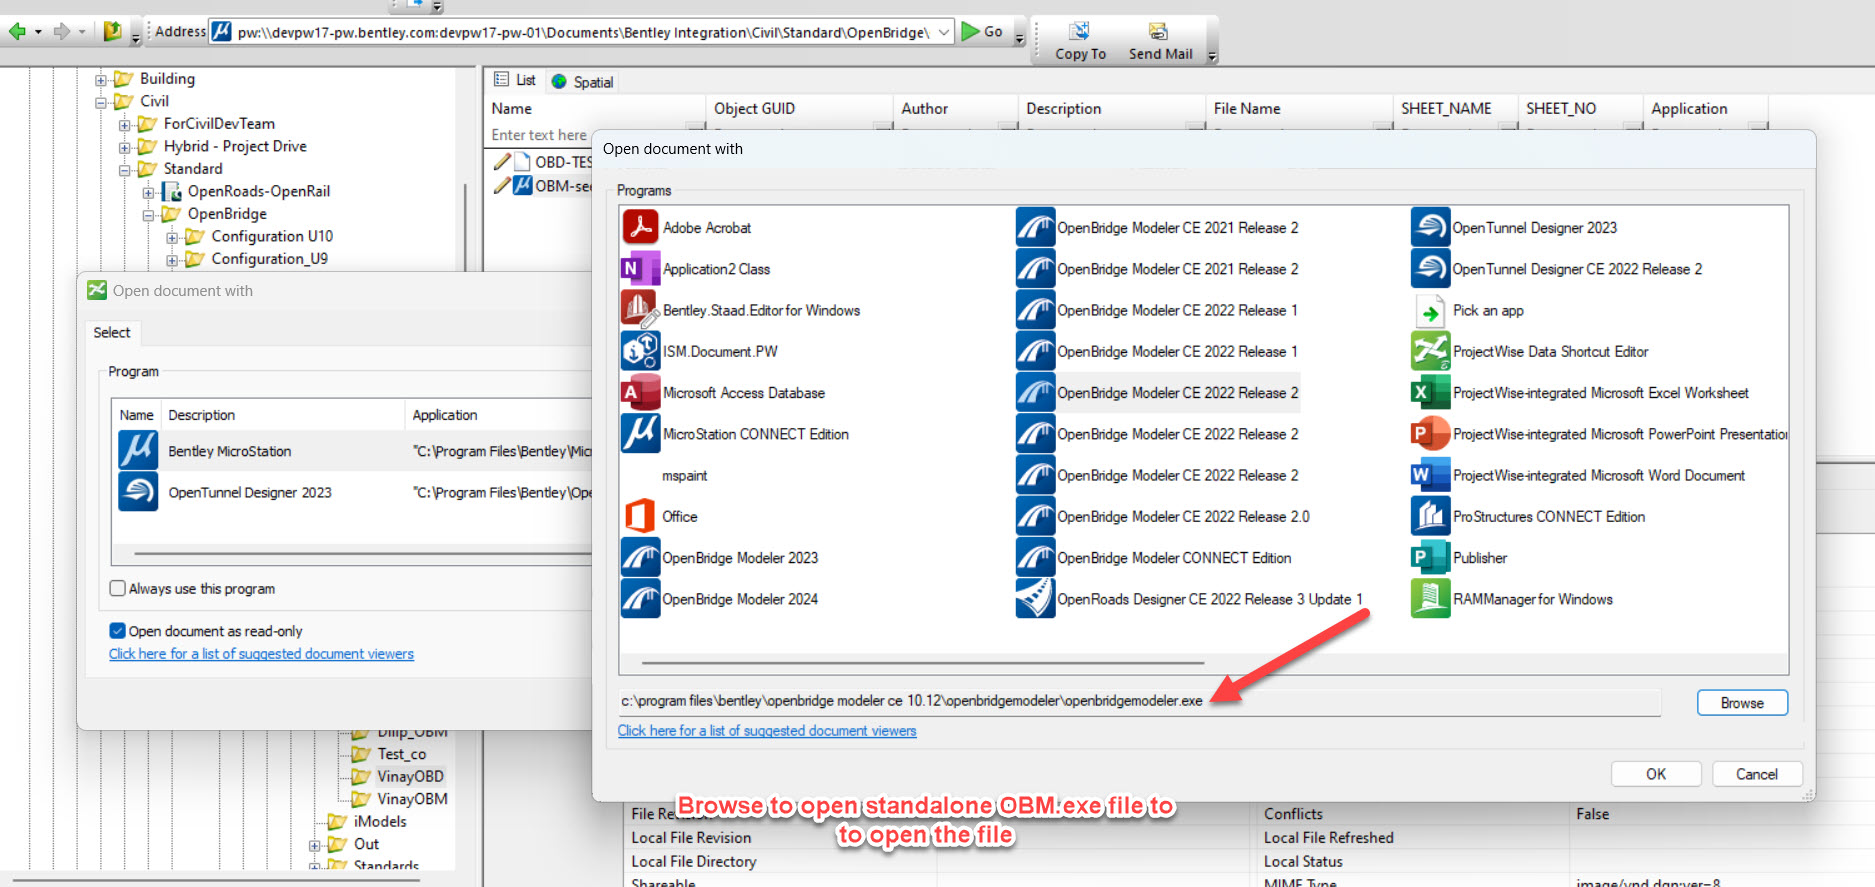Select OpenBridge Modeler CONNECT Edition icon
The height and width of the screenshot is (887, 1875).
1035,557
